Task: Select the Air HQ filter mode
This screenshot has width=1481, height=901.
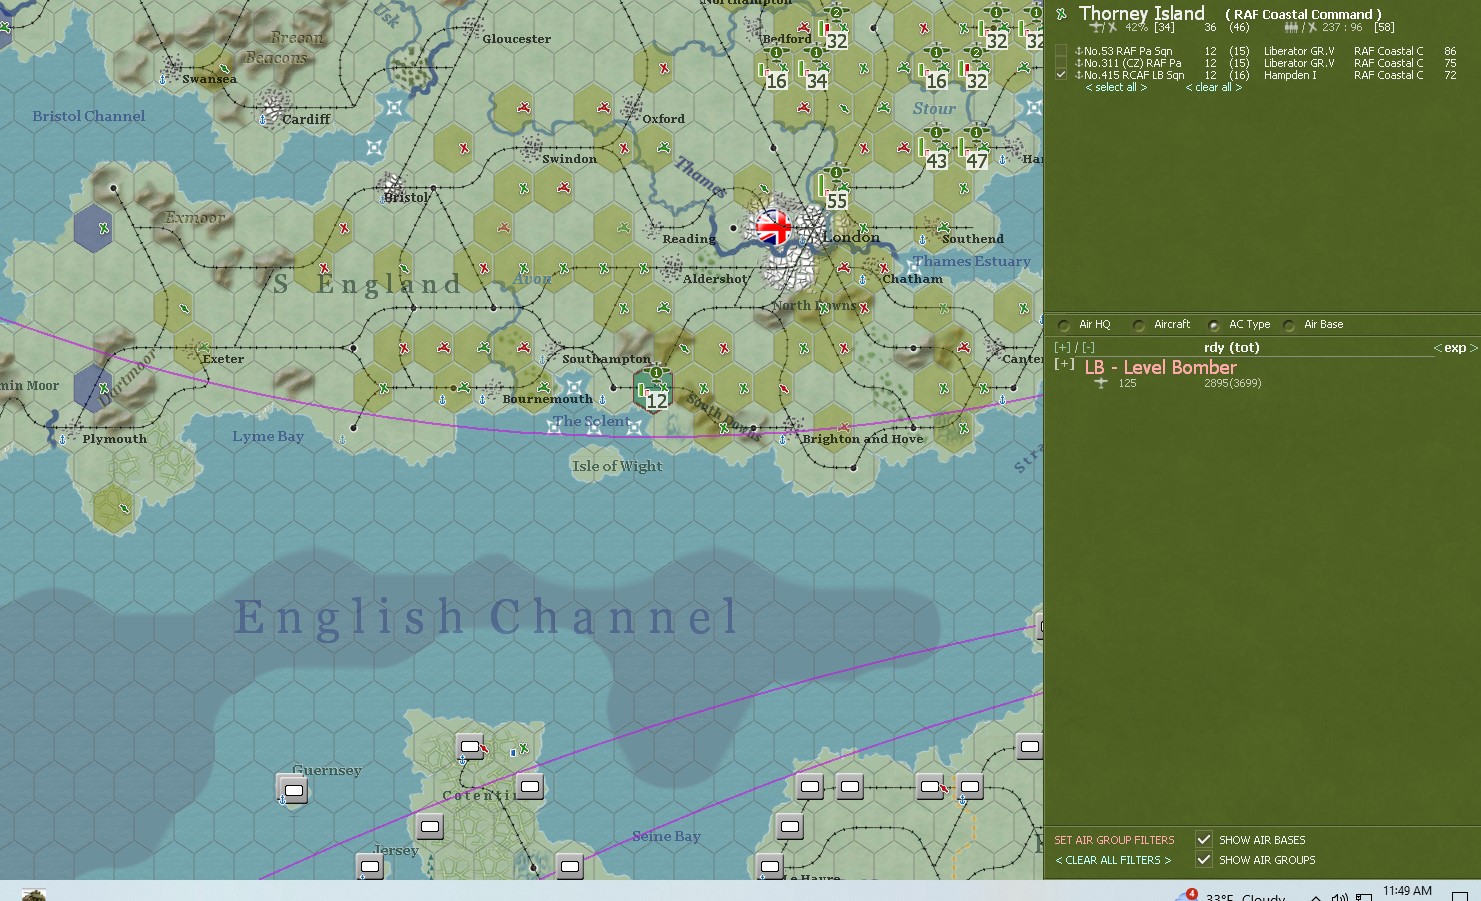Action: click(1062, 324)
